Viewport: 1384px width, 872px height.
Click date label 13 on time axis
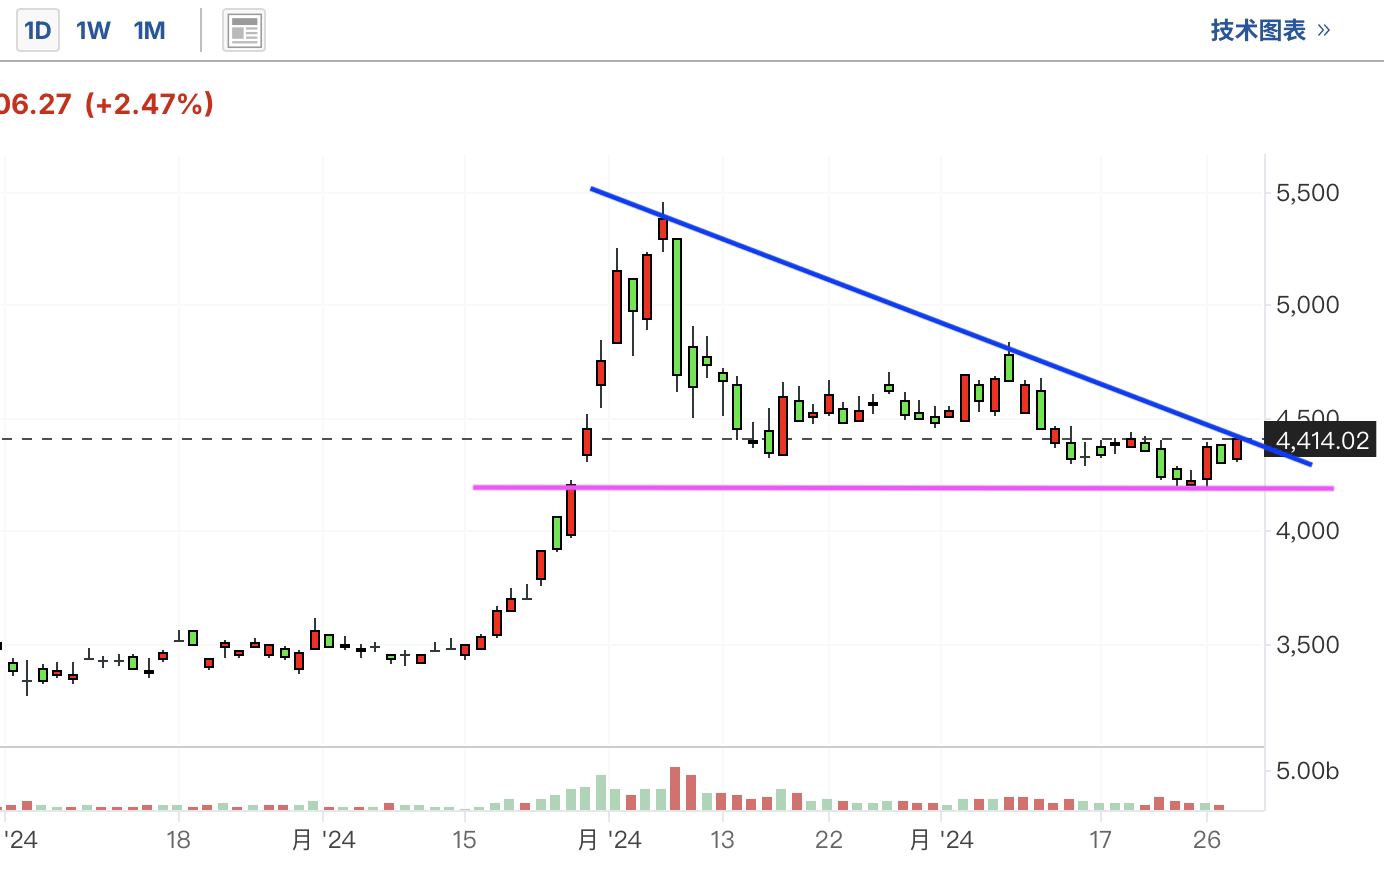pos(722,839)
